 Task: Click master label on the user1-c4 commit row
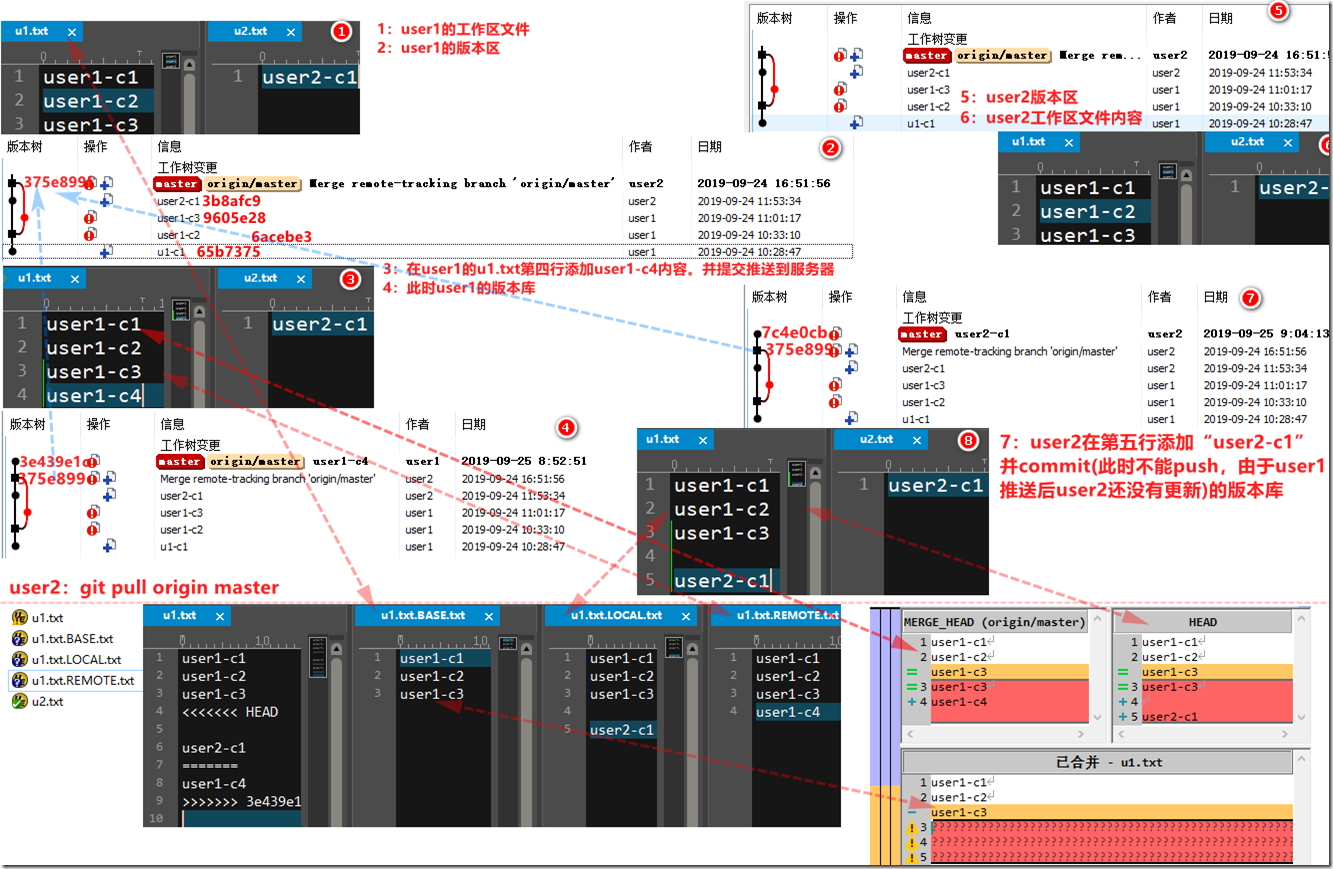[x=179, y=462]
